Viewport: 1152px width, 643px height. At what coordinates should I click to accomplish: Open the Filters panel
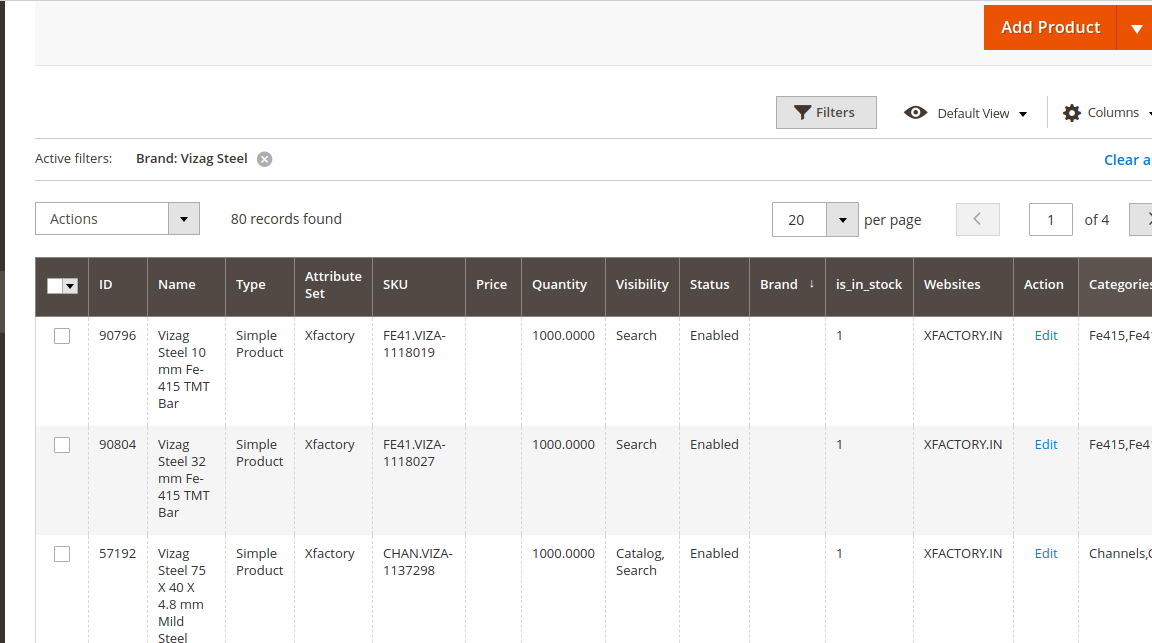pos(826,112)
